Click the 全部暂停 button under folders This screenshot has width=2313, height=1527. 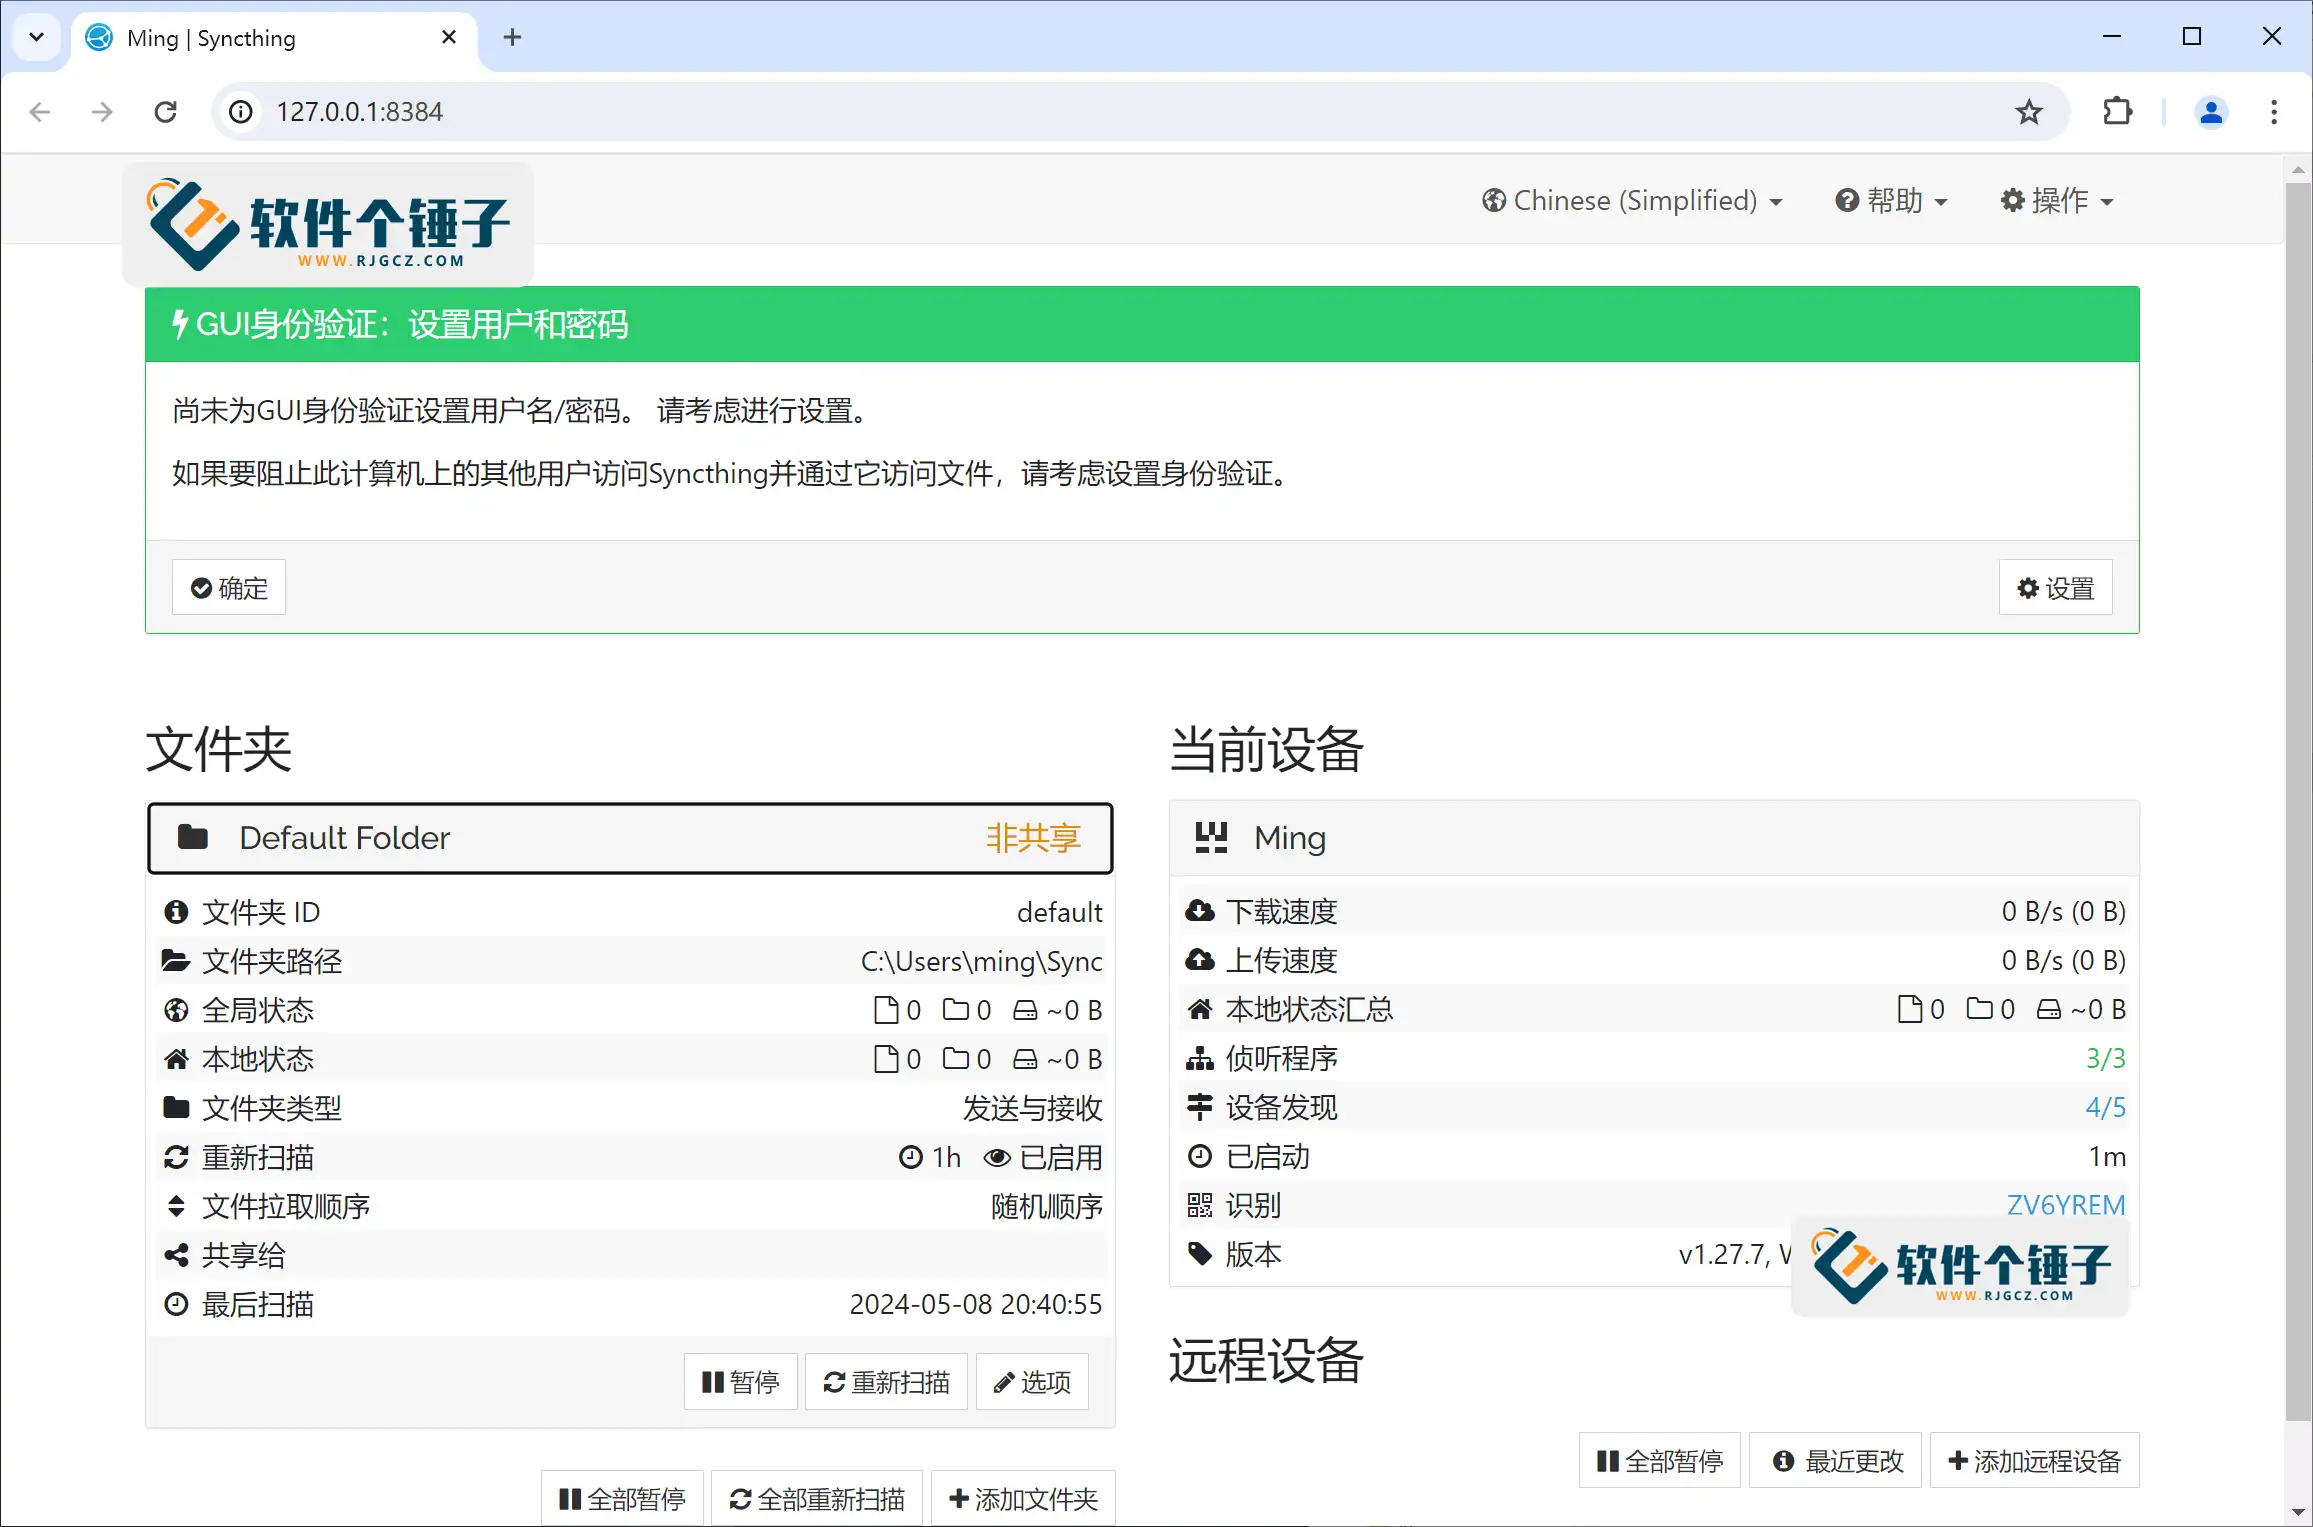pyautogui.click(x=622, y=1499)
